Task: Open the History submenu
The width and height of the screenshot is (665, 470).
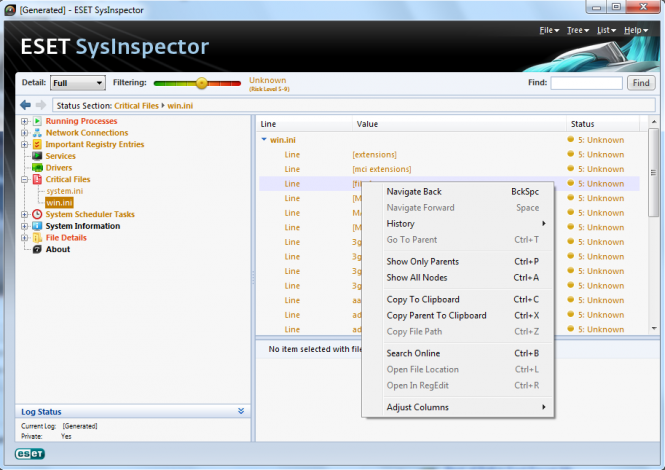Action: (458, 224)
